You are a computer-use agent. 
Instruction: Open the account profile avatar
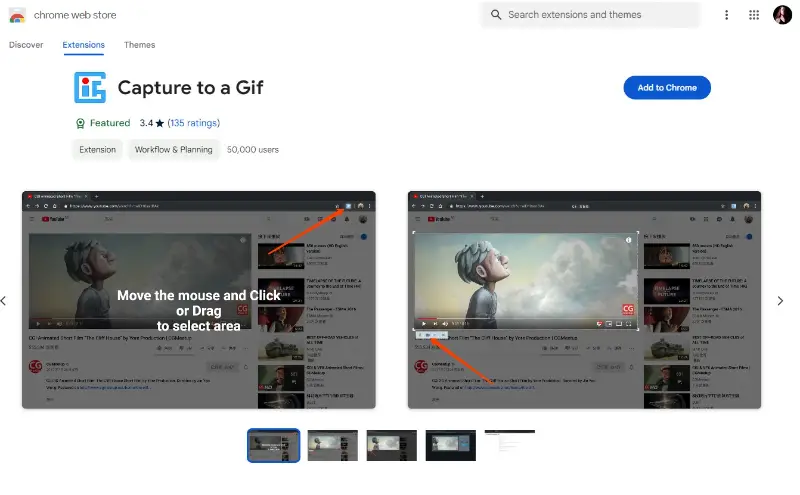point(782,15)
